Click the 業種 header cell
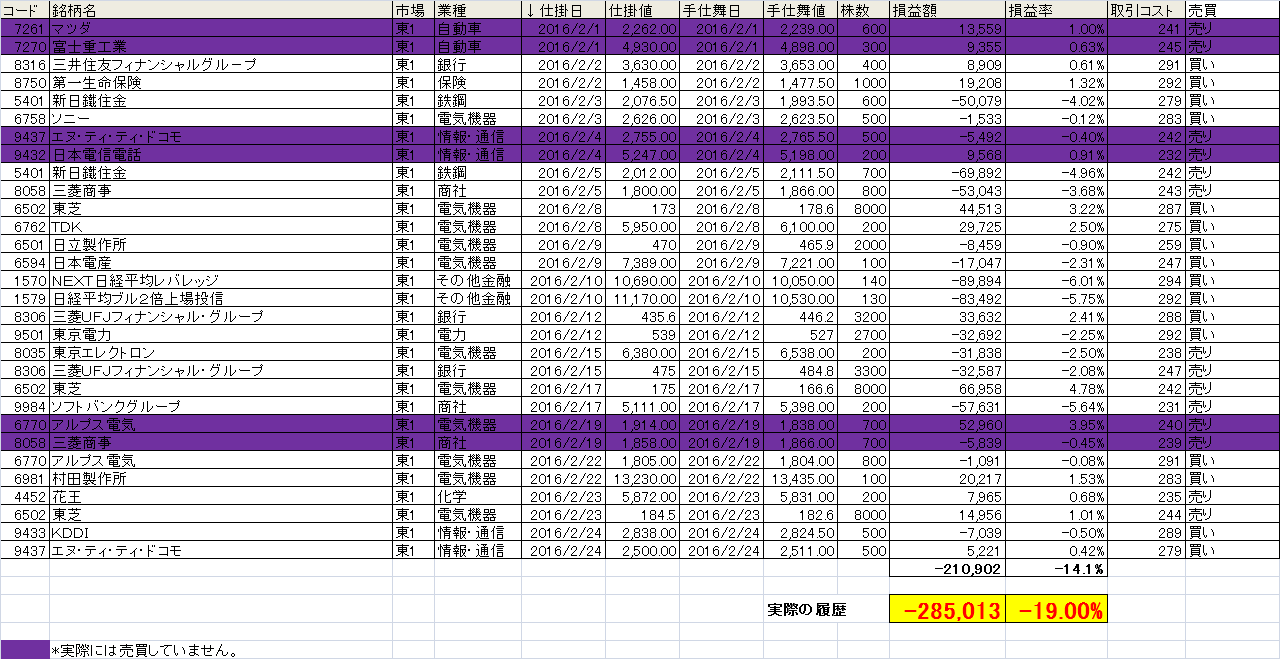The image size is (1280, 659). click(478, 10)
